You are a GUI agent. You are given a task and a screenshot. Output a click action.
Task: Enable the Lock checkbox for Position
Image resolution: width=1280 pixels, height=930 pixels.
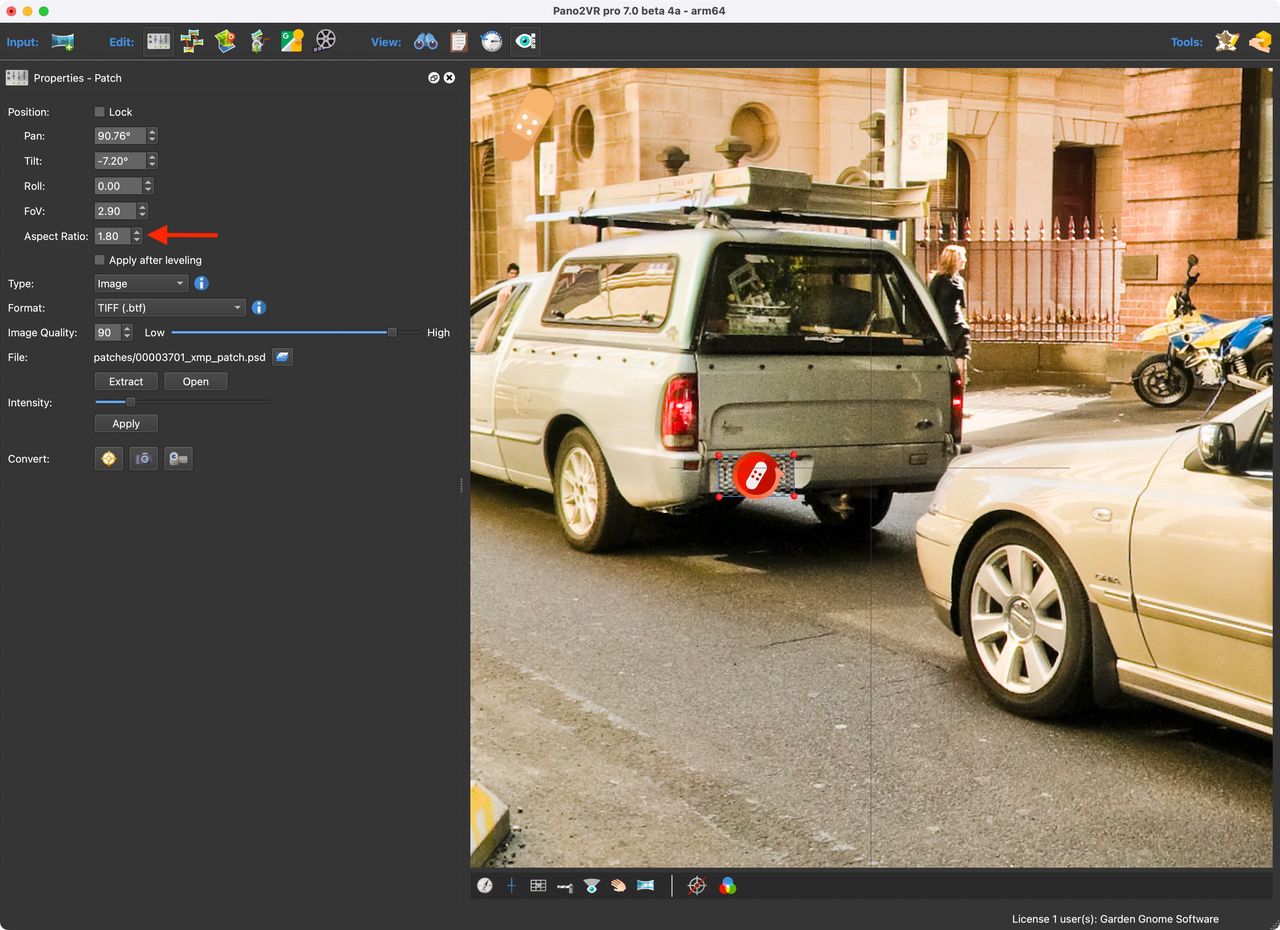point(99,111)
